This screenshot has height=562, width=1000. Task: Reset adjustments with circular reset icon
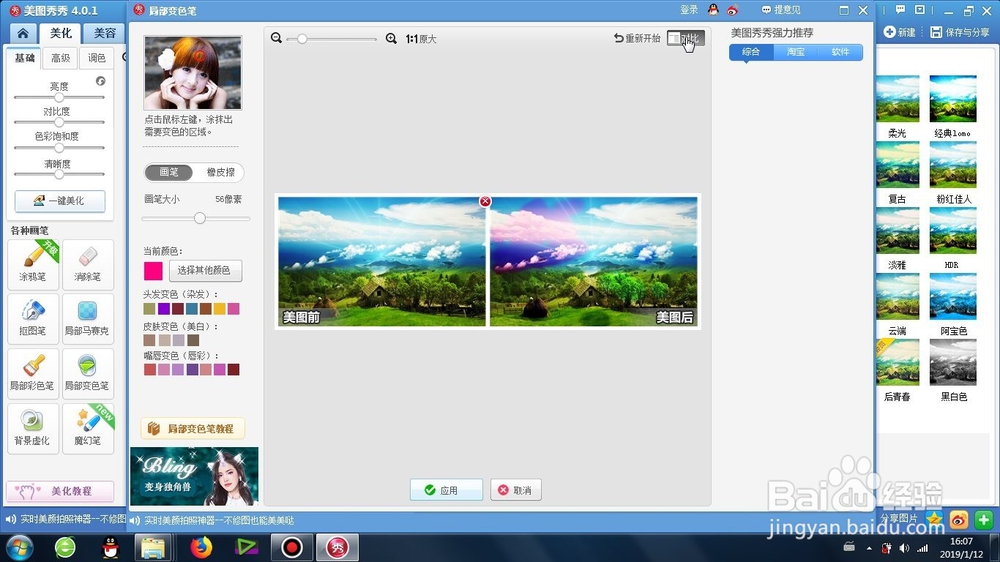101,81
